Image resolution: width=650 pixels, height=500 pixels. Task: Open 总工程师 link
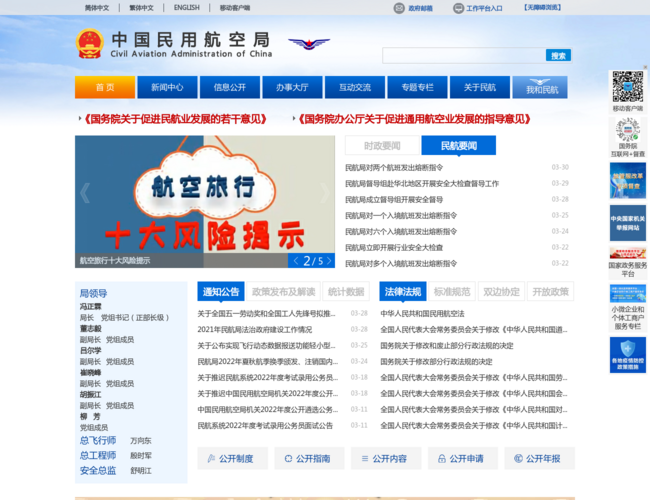click(98, 455)
